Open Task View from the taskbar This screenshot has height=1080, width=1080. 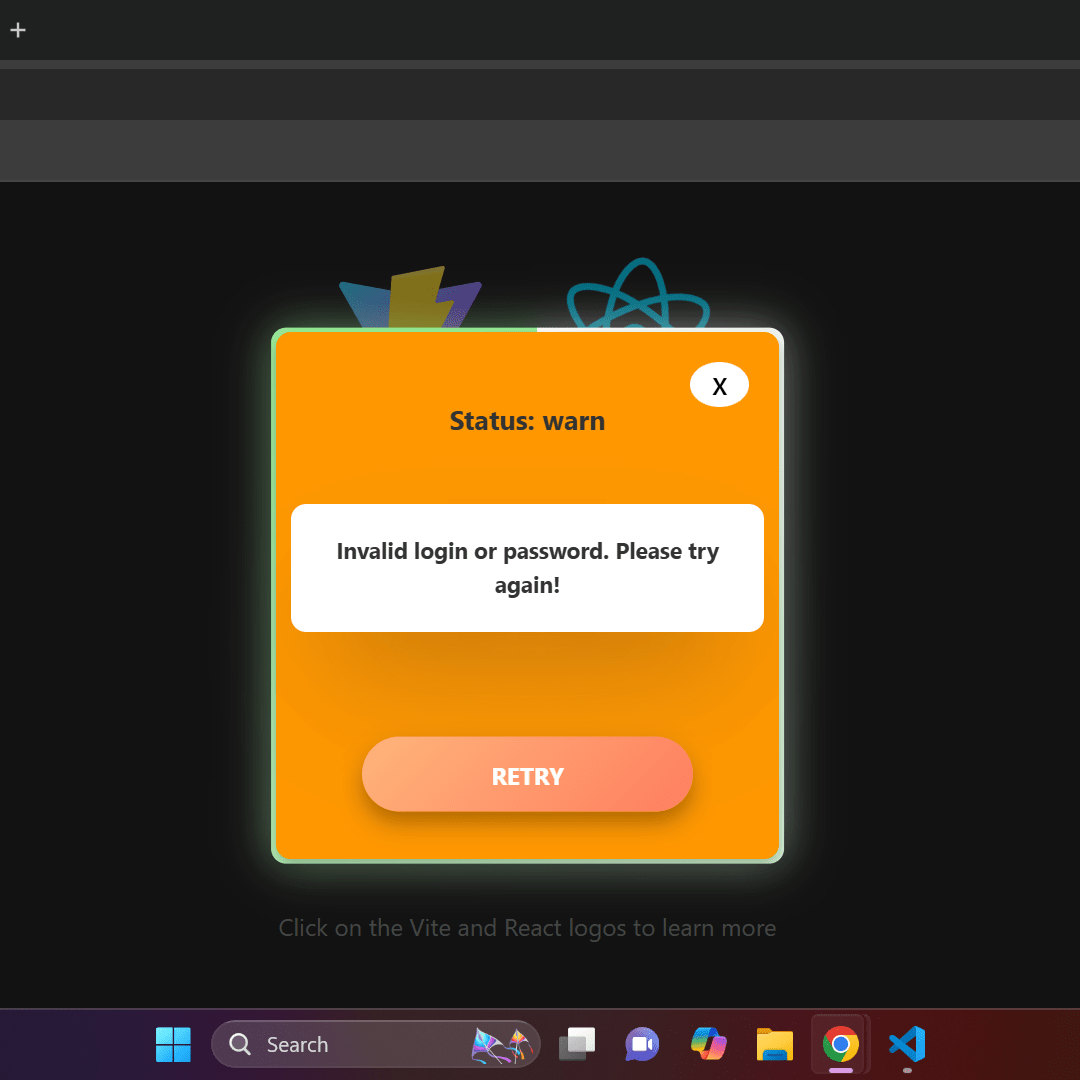click(x=577, y=1044)
